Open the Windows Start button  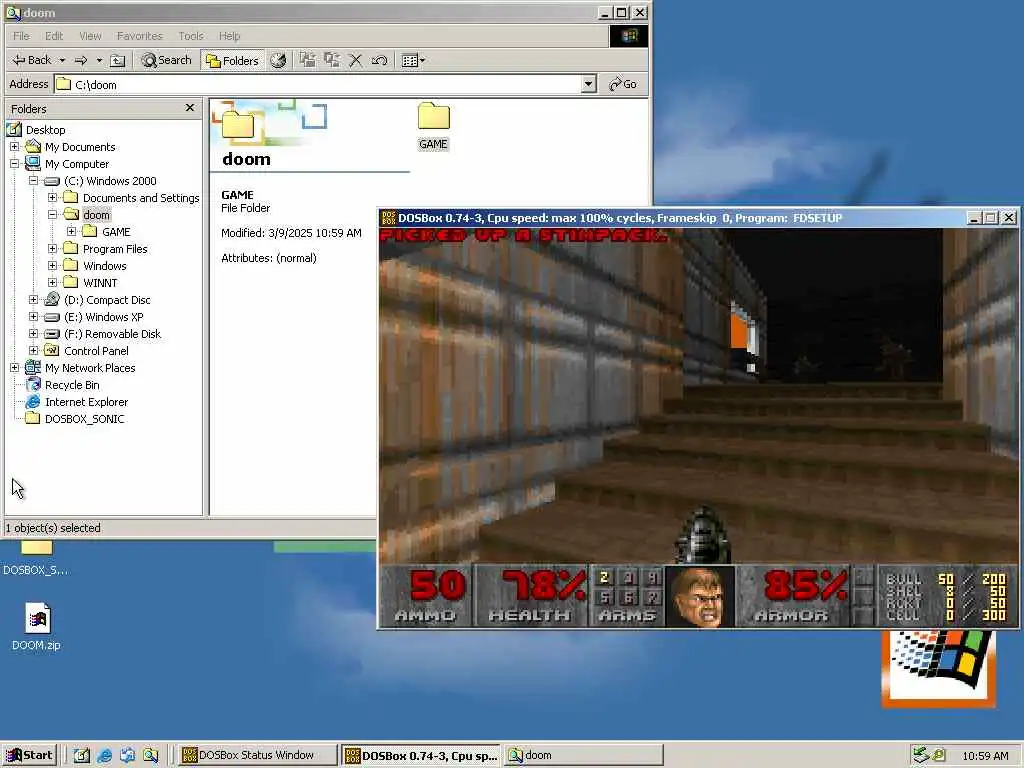click(29, 755)
